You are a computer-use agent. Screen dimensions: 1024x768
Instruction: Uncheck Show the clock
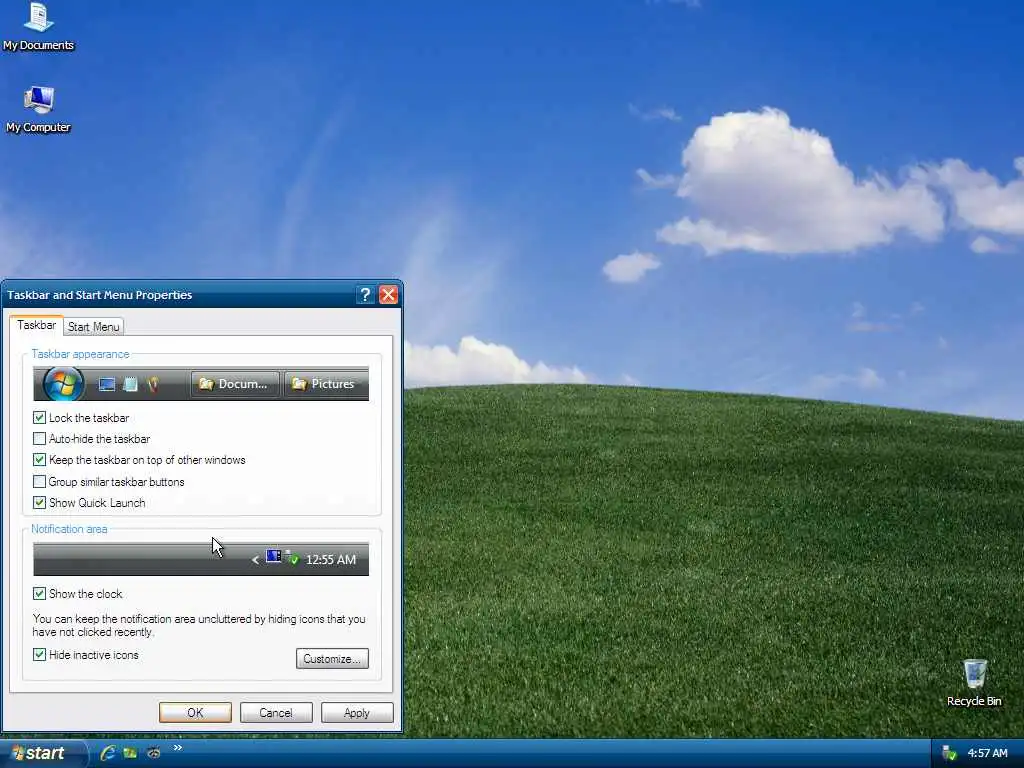pos(39,593)
